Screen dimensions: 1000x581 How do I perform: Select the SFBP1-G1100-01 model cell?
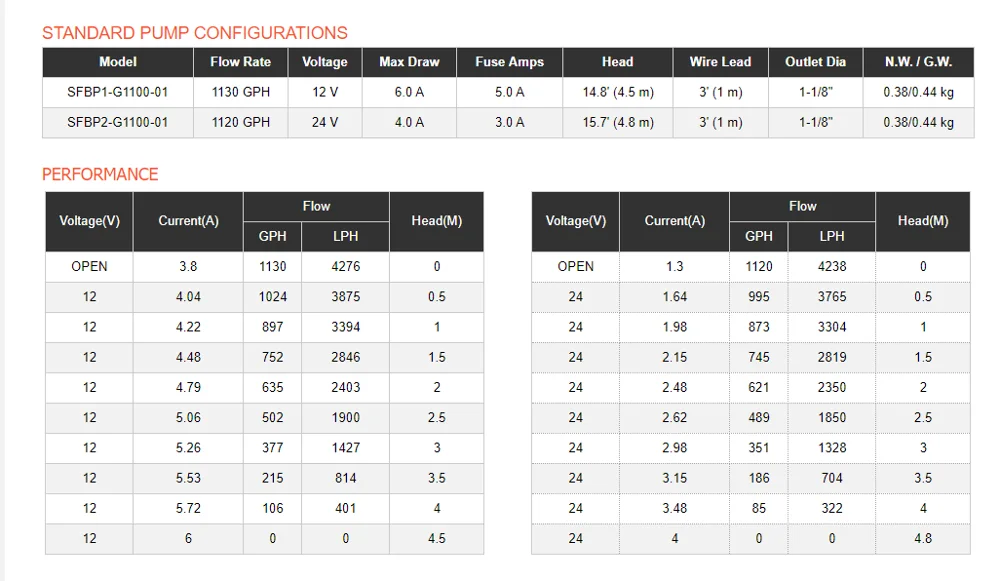tap(117, 92)
